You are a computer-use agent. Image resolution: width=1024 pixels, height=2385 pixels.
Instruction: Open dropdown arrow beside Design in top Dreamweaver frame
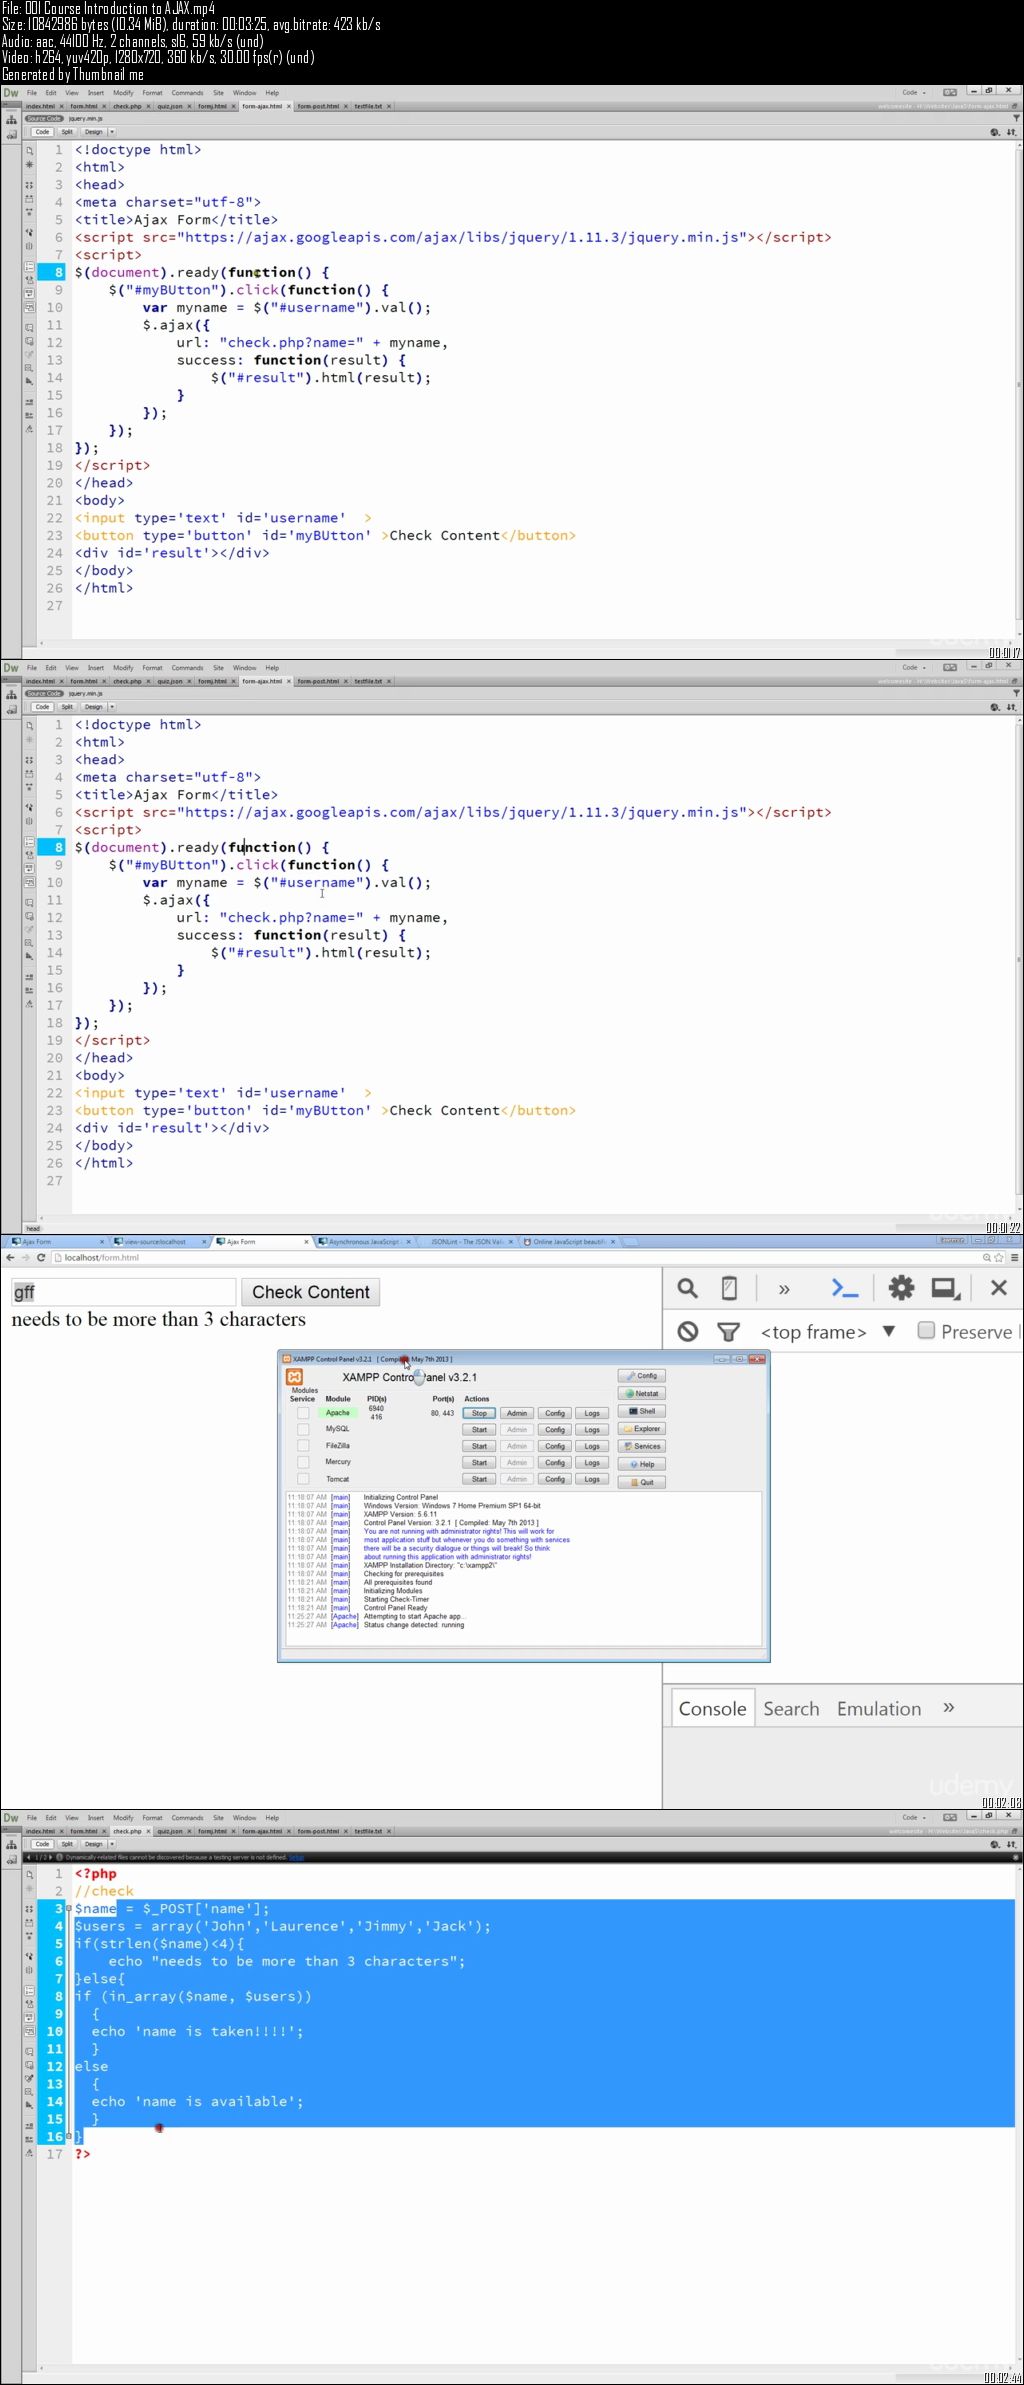[112, 132]
